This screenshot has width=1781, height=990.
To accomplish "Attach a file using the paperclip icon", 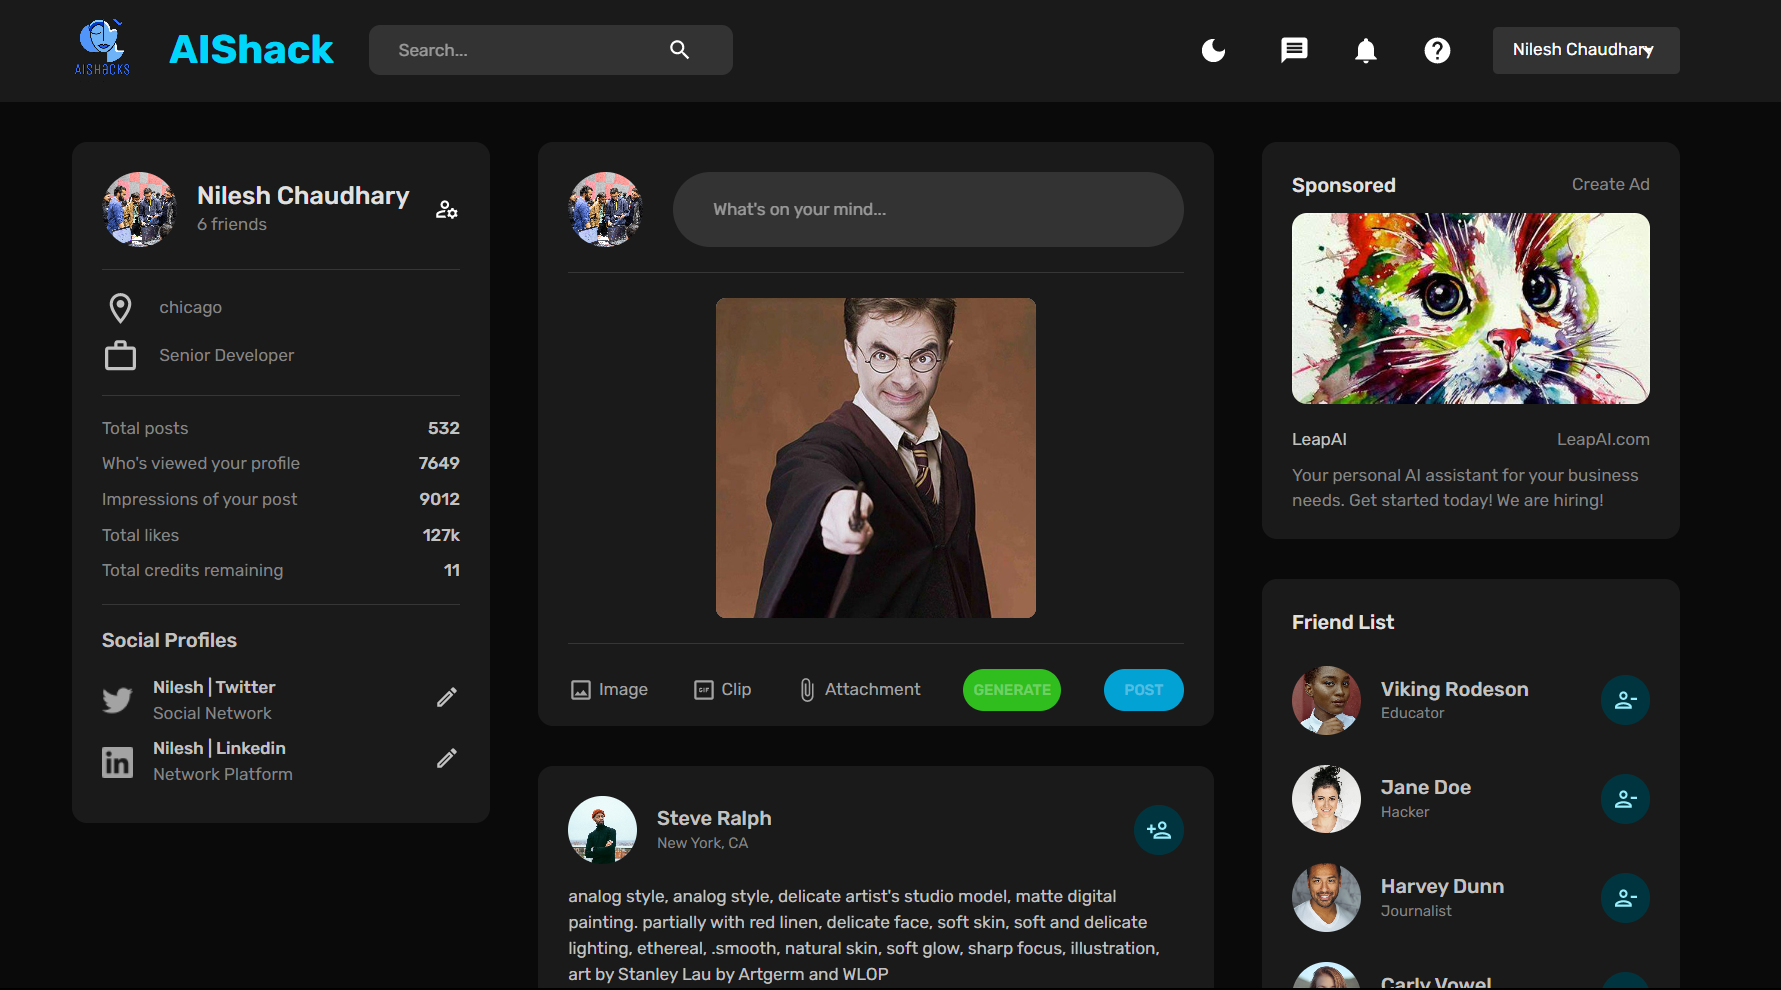I will click(x=806, y=689).
